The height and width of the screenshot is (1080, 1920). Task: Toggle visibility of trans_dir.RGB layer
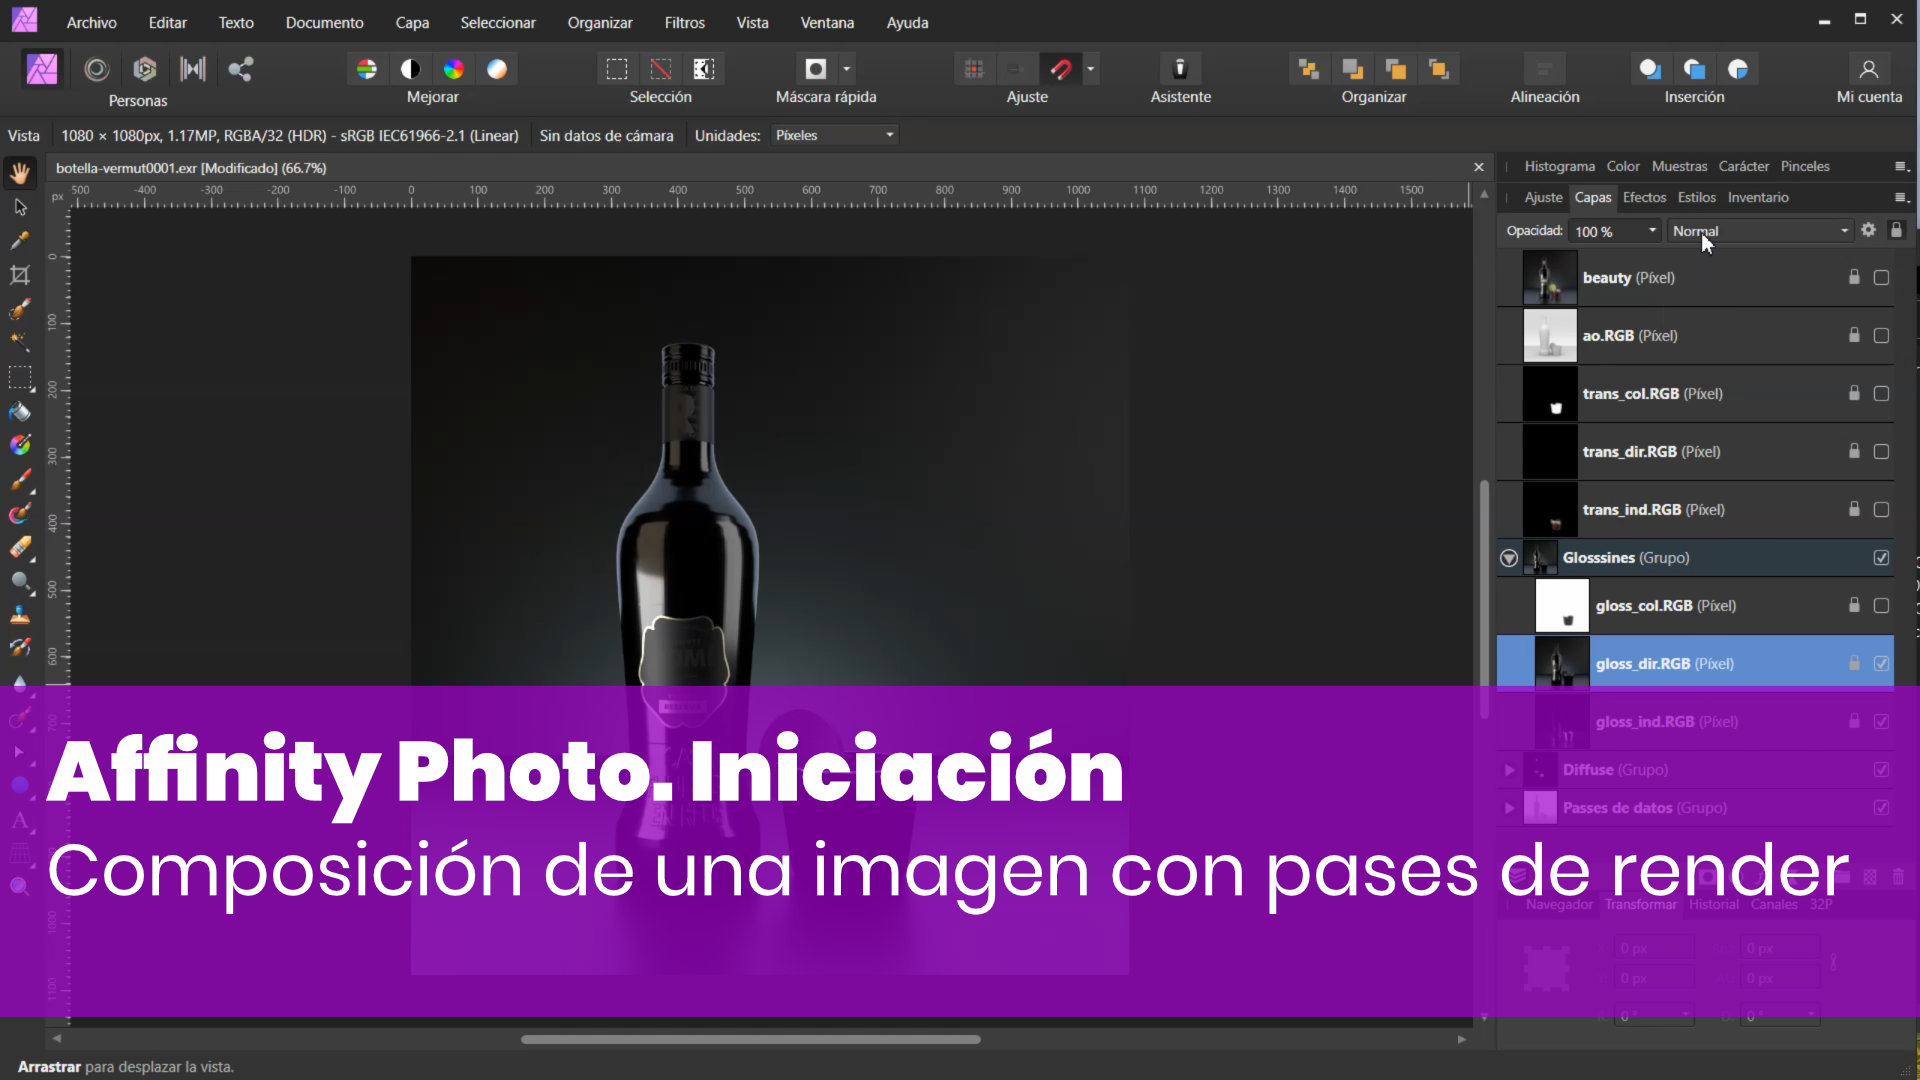click(1881, 452)
